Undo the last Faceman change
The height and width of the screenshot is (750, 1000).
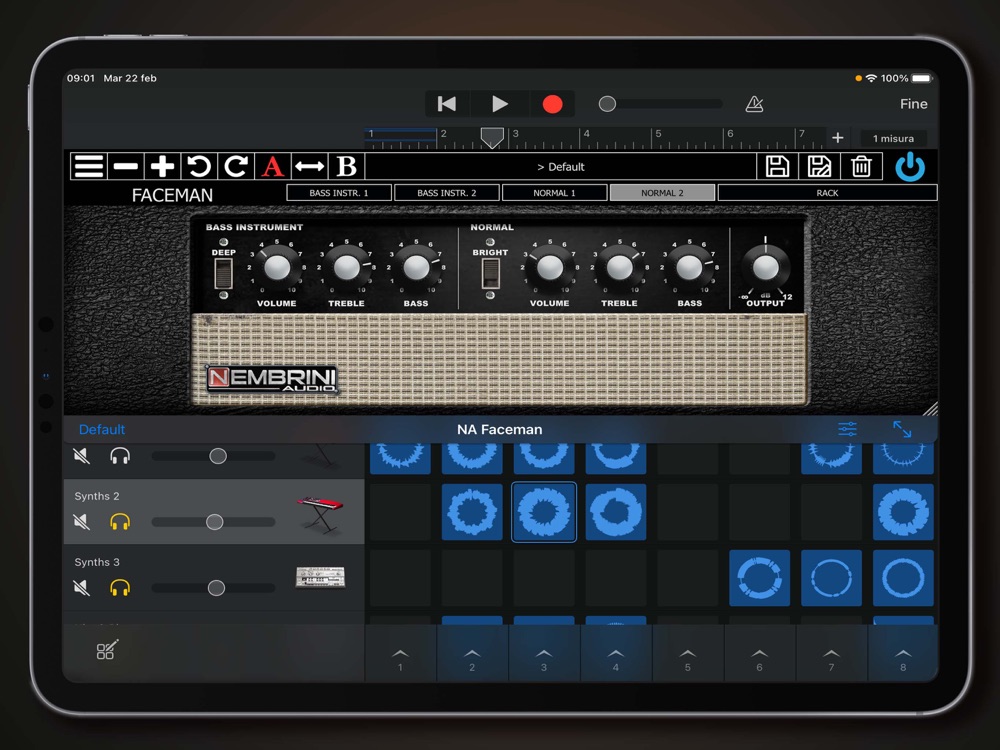(199, 166)
